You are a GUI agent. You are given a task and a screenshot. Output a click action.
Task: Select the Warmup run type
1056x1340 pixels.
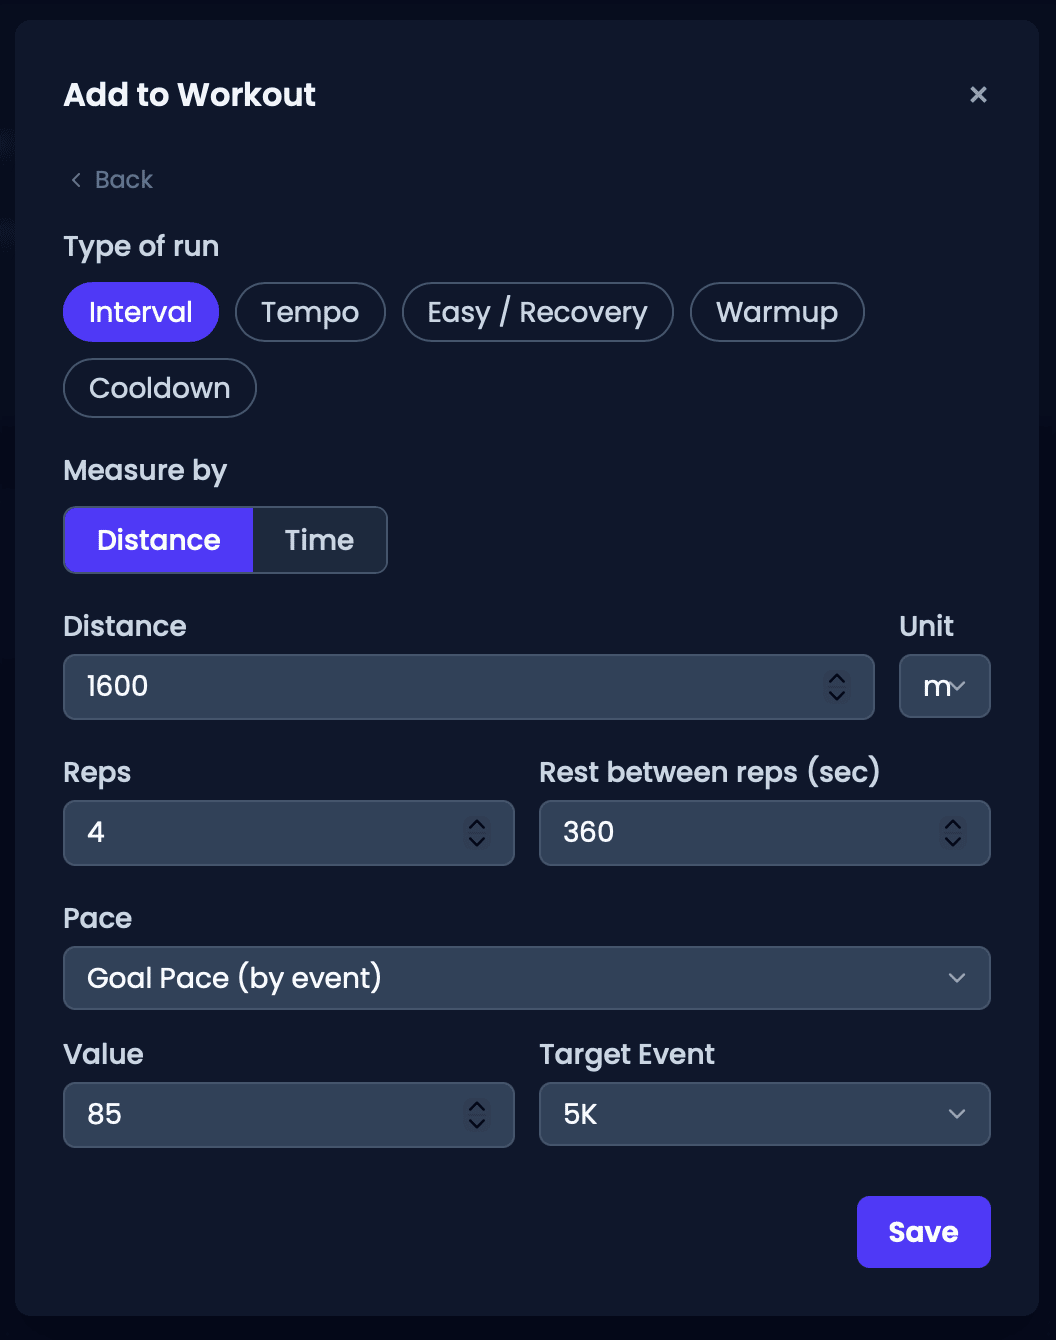777,312
